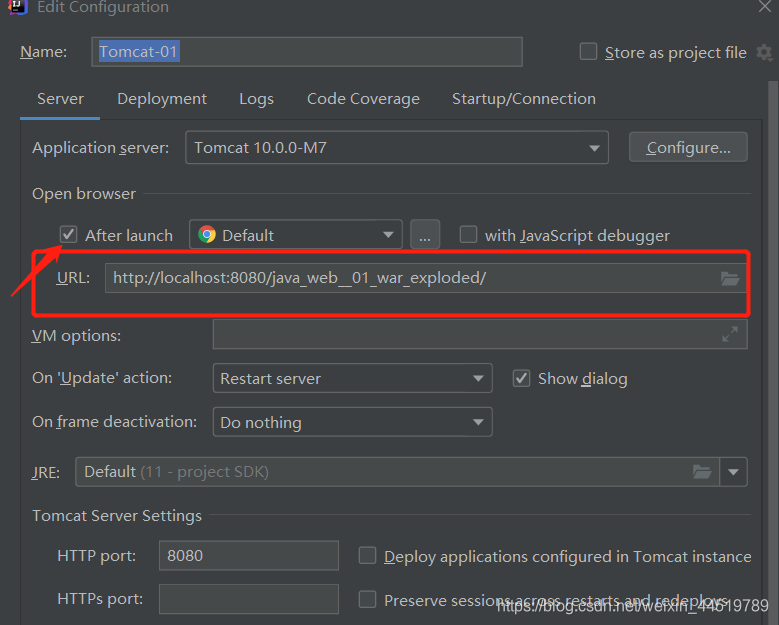Close the Edit Configuration dialog
Viewport: 779px width, 625px height.
[765, 6]
